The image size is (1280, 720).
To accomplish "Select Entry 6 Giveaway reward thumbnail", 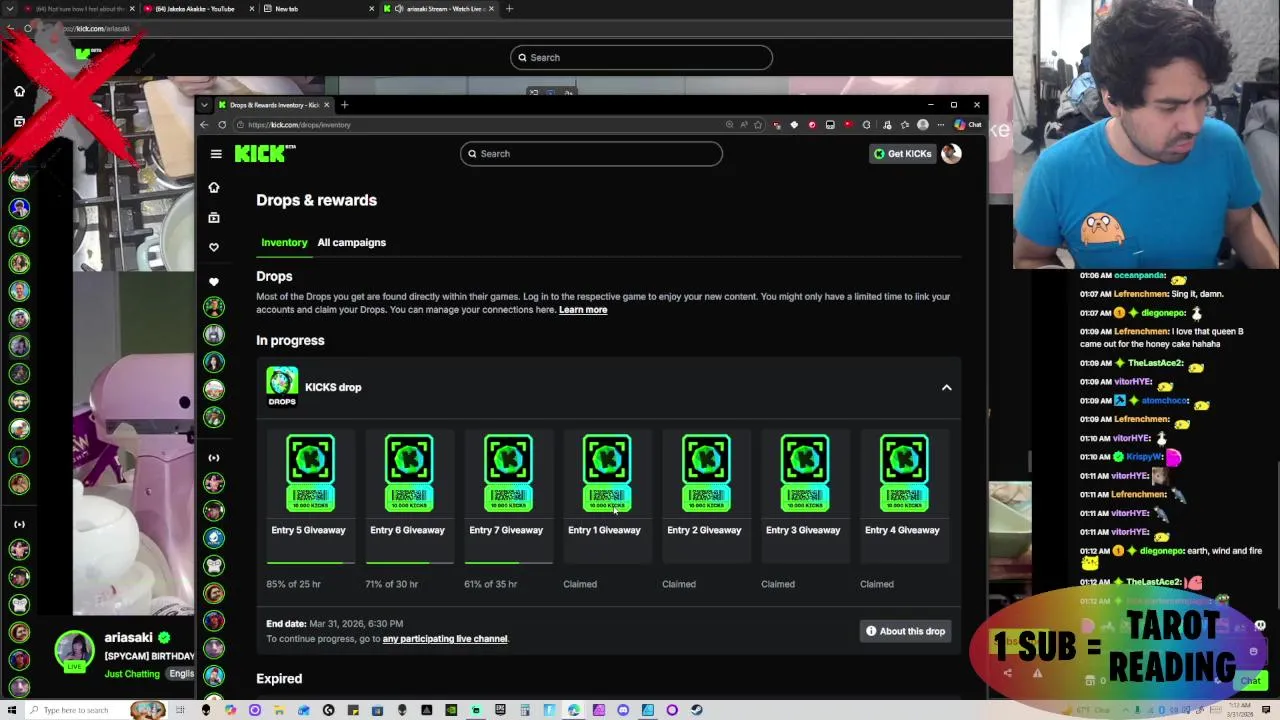I will pyautogui.click(x=409, y=473).
